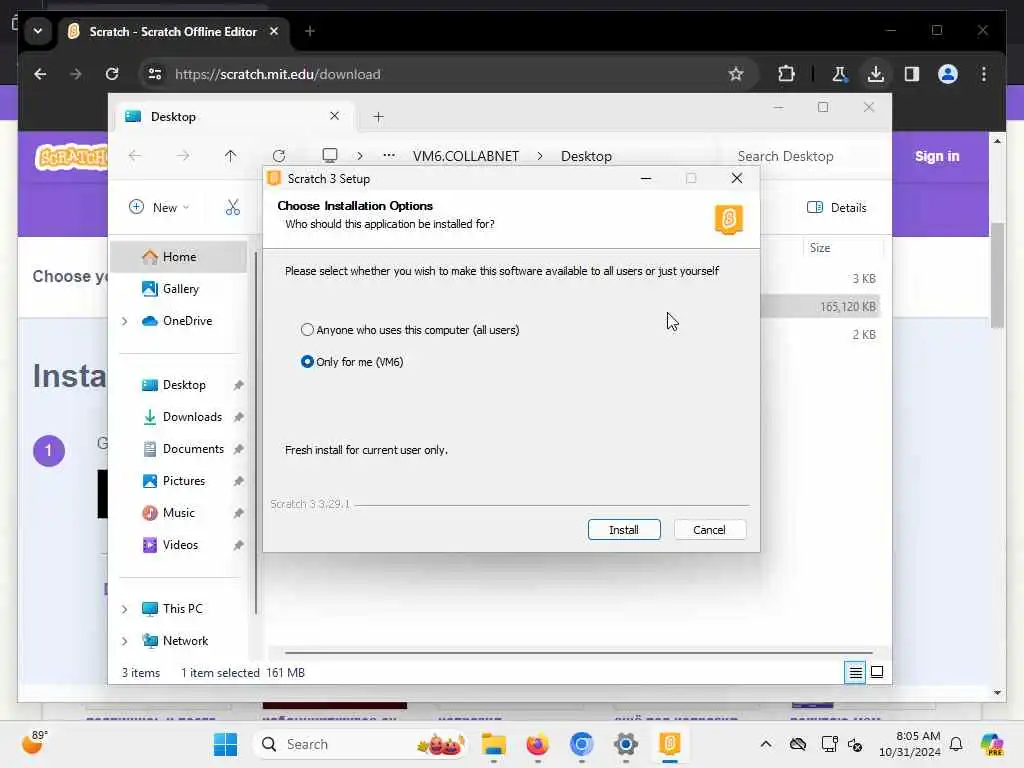Open the Windows Start menu
This screenshot has width=1024, height=768.
[225, 744]
